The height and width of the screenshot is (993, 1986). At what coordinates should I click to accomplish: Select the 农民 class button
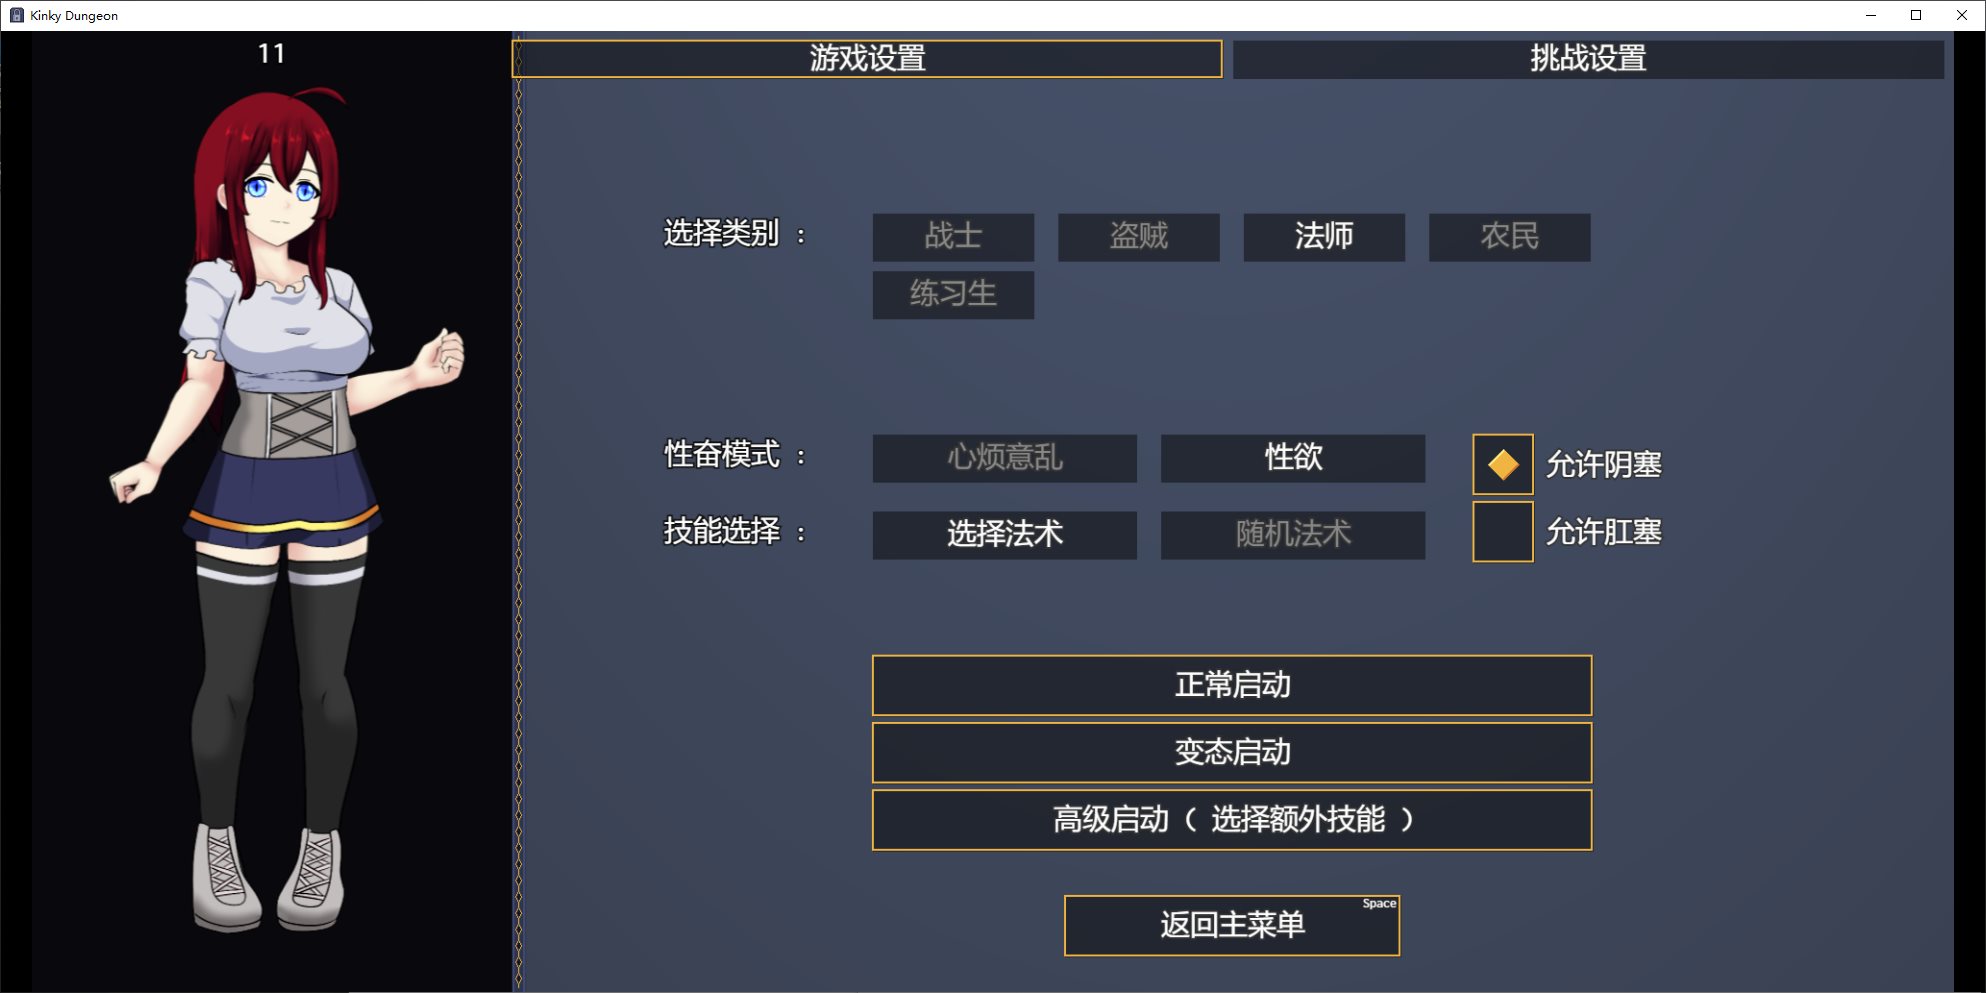point(1509,237)
